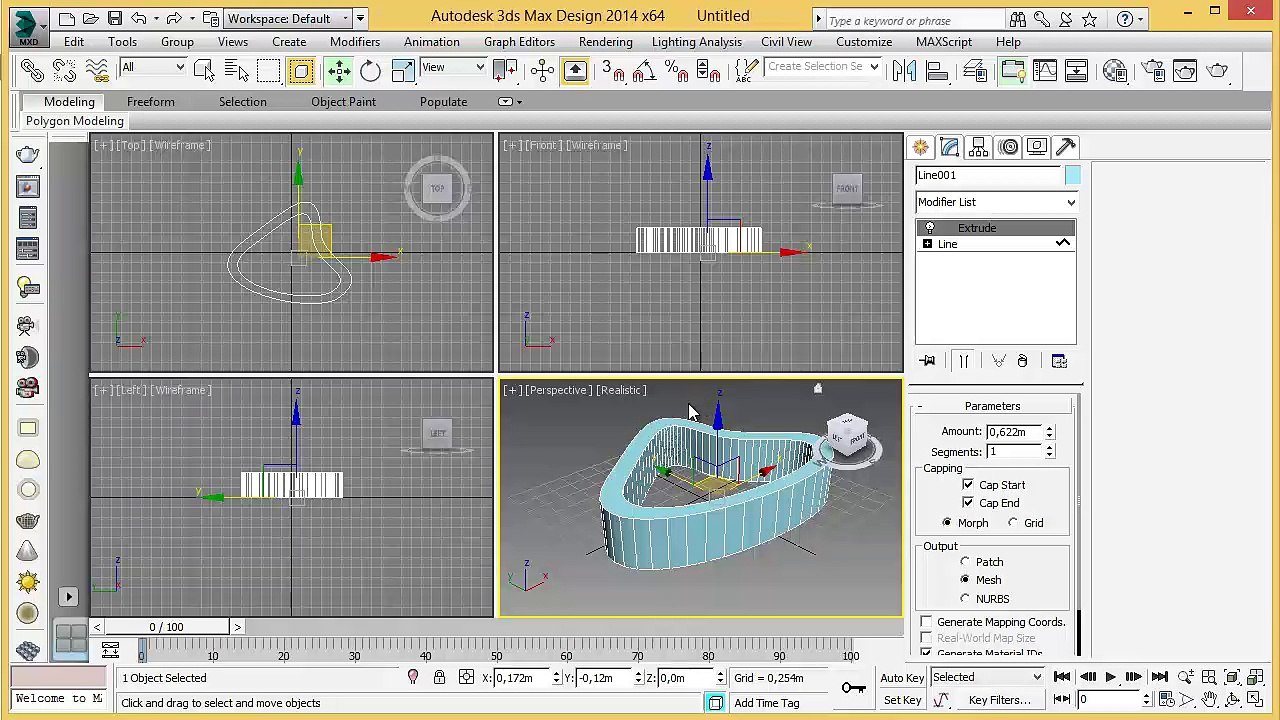Click the Unlink Selection tool
Viewport: 1280px width, 720px height.
(64, 70)
